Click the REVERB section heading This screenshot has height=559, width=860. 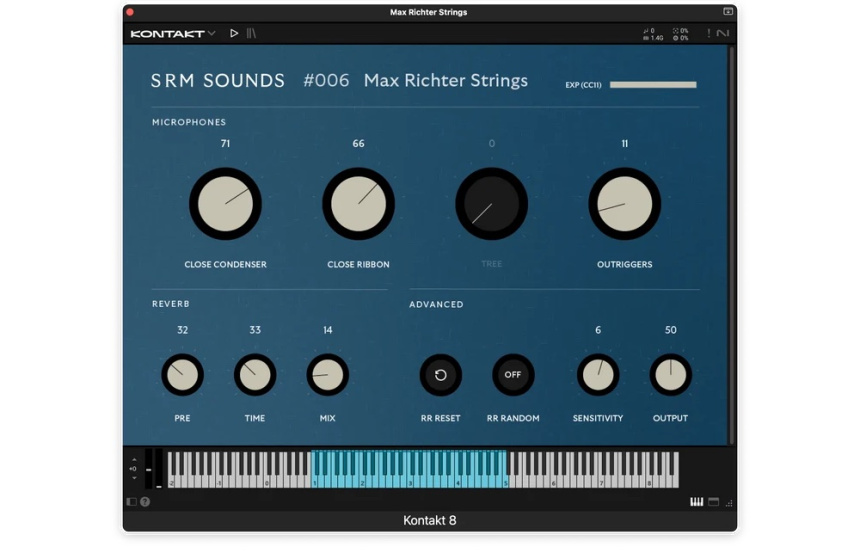[x=171, y=304]
